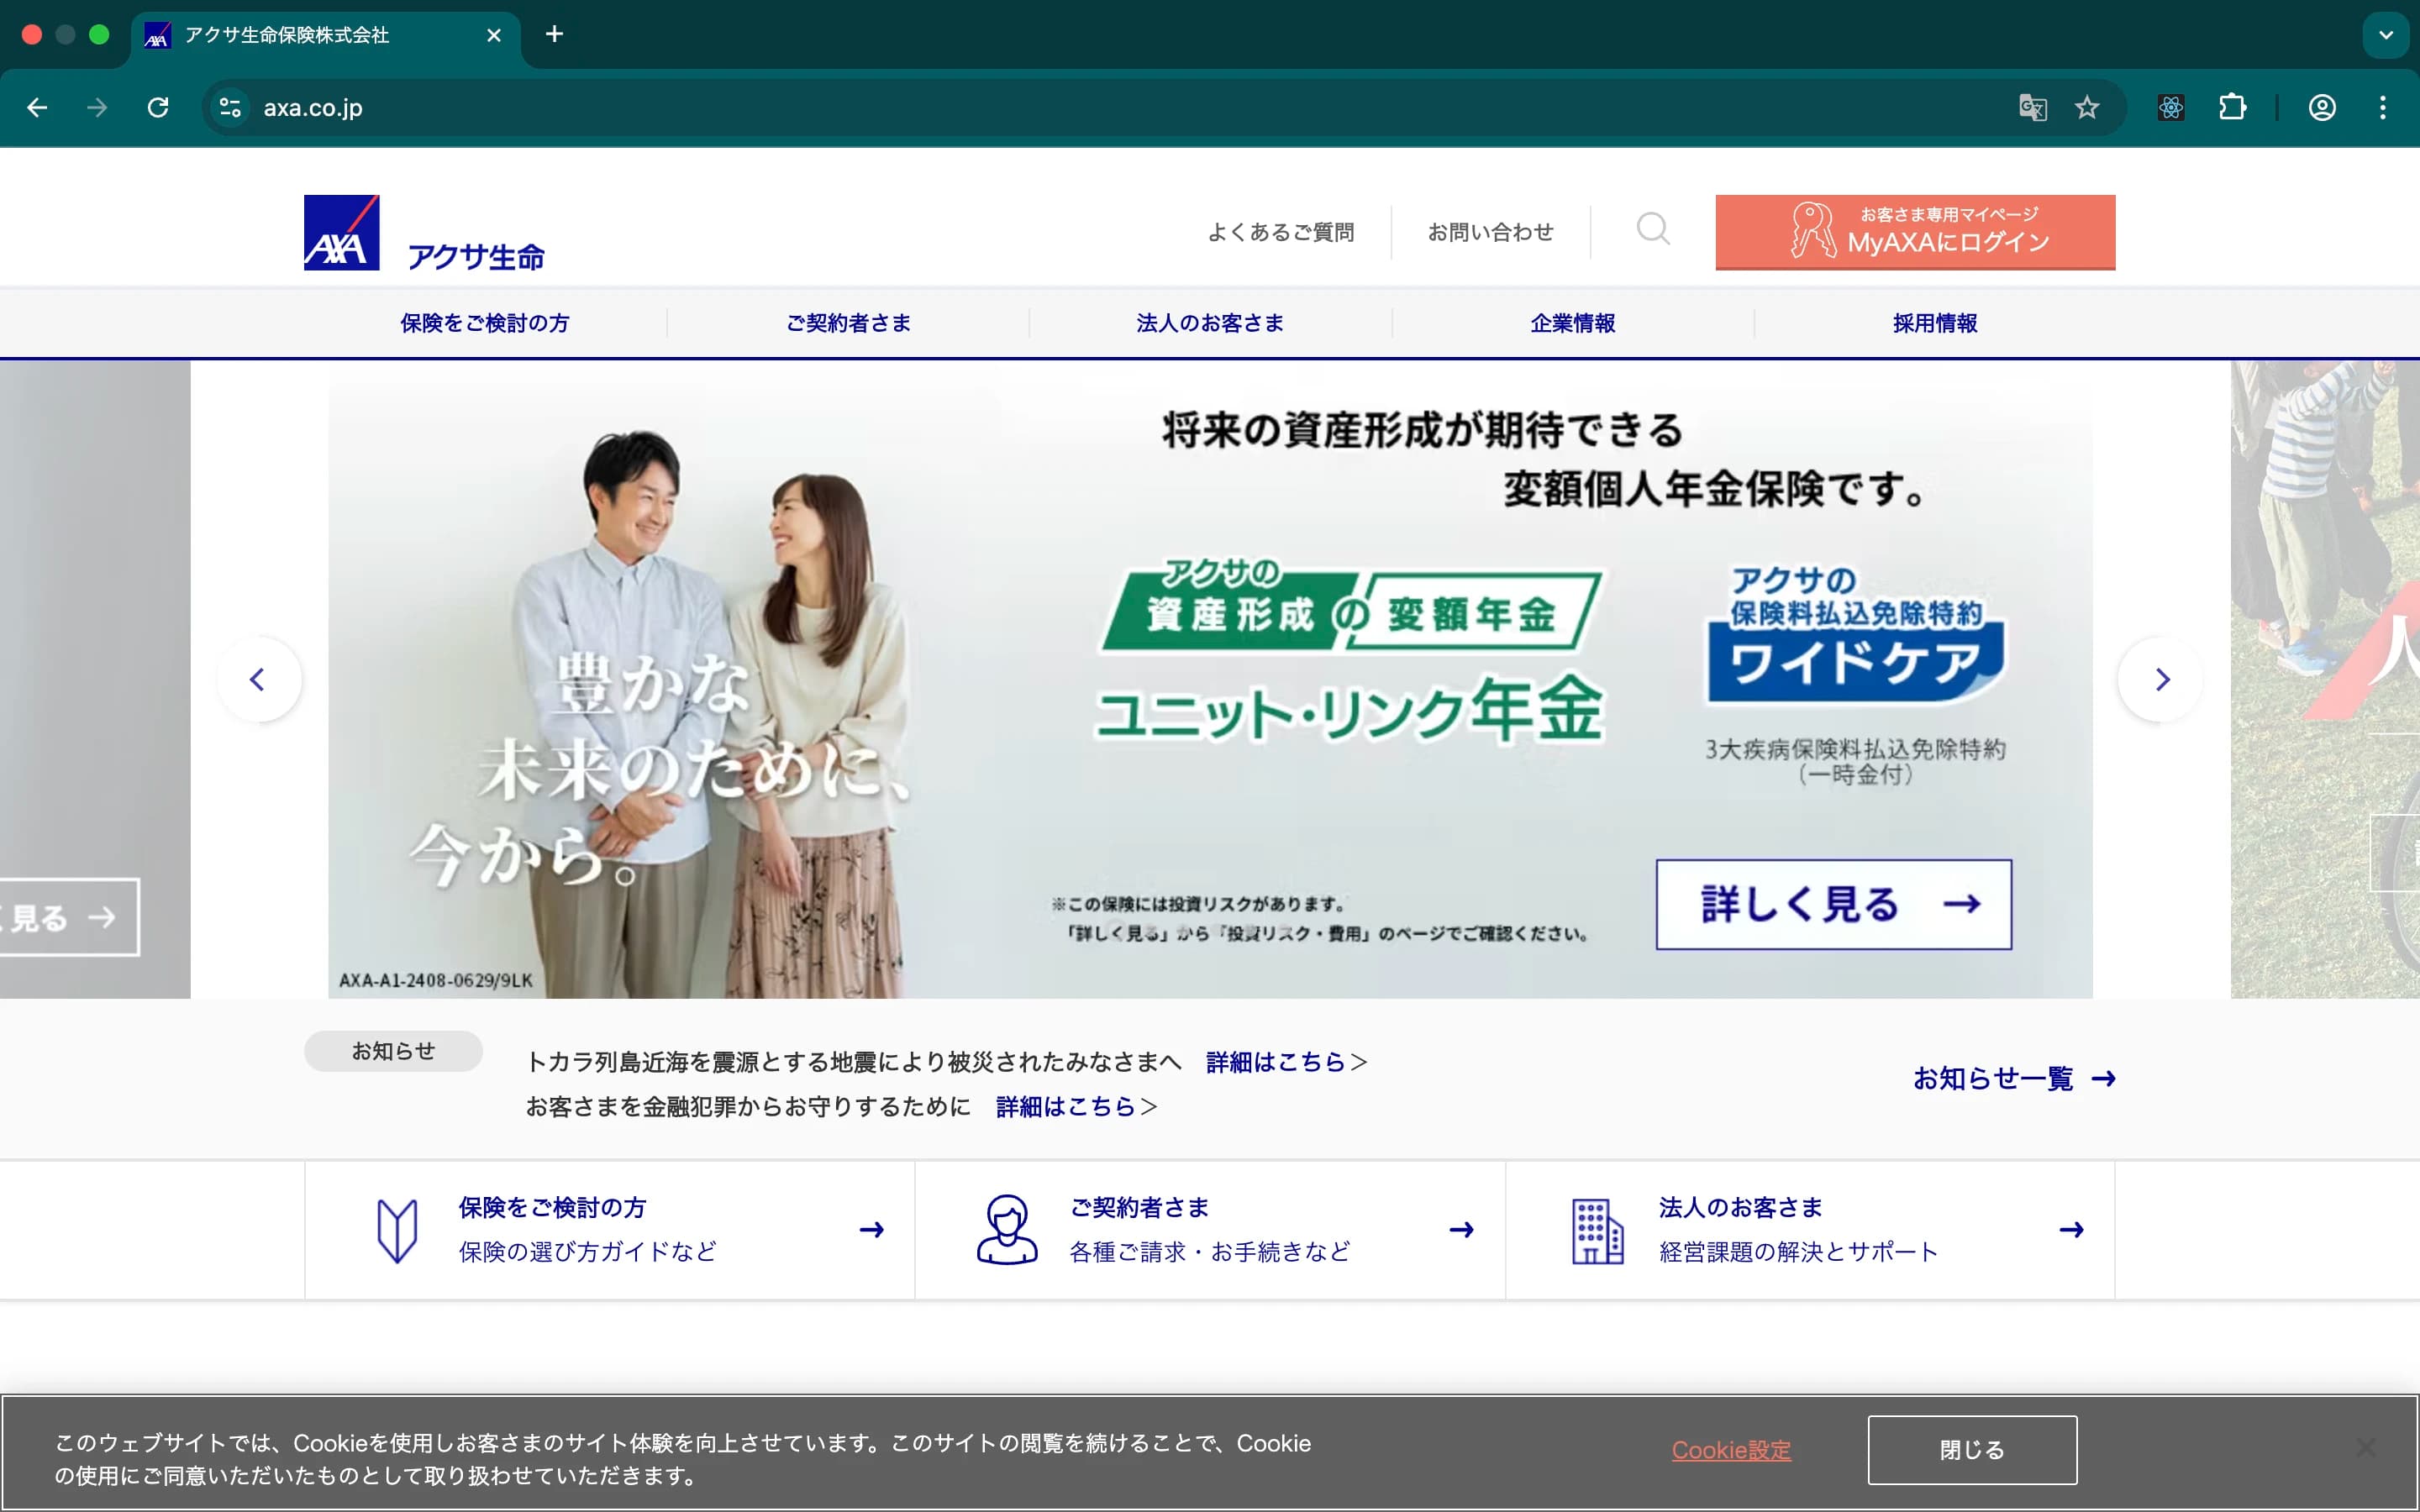Click the MyAXAにログイン button
The image size is (2420, 1512).
[1915, 232]
